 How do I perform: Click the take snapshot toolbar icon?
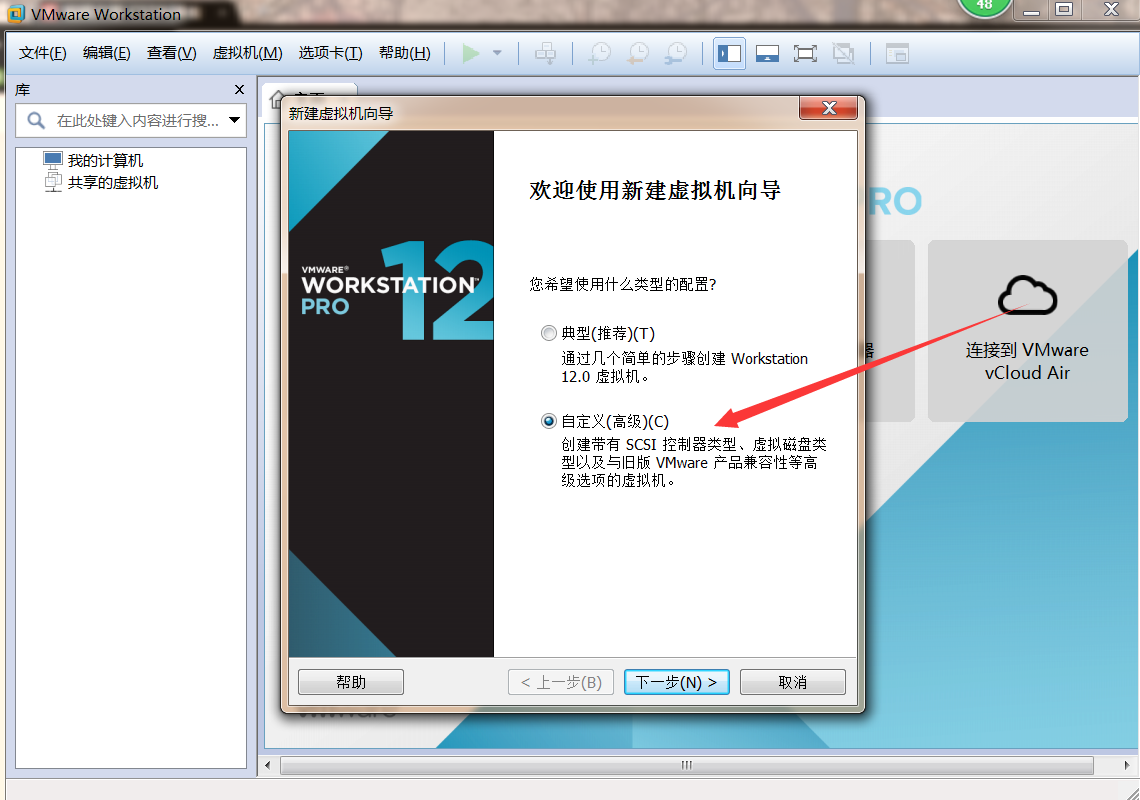click(x=600, y=53)
